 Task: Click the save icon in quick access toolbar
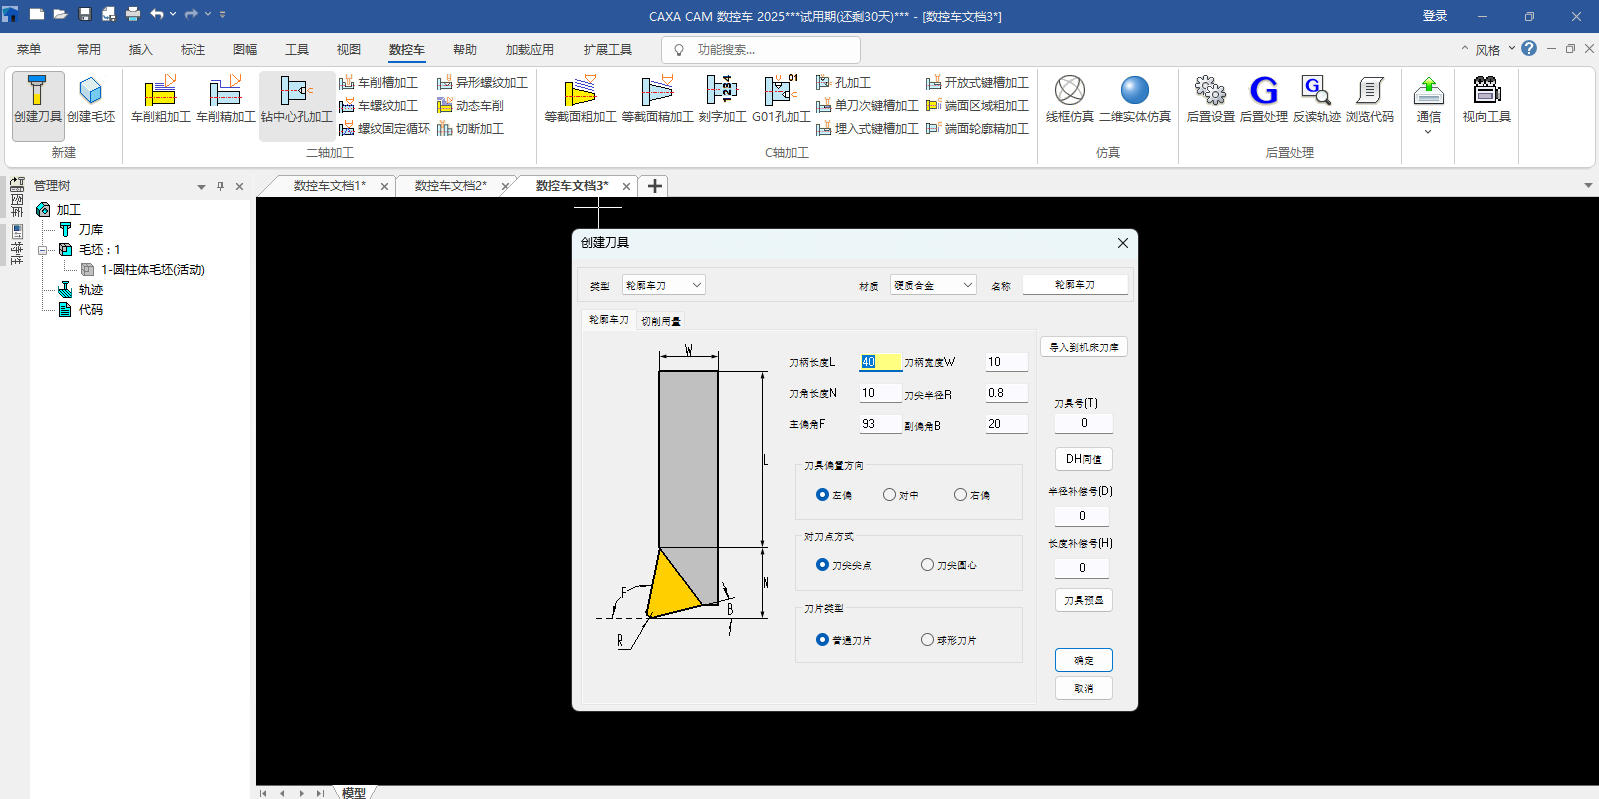pos(84,15)
